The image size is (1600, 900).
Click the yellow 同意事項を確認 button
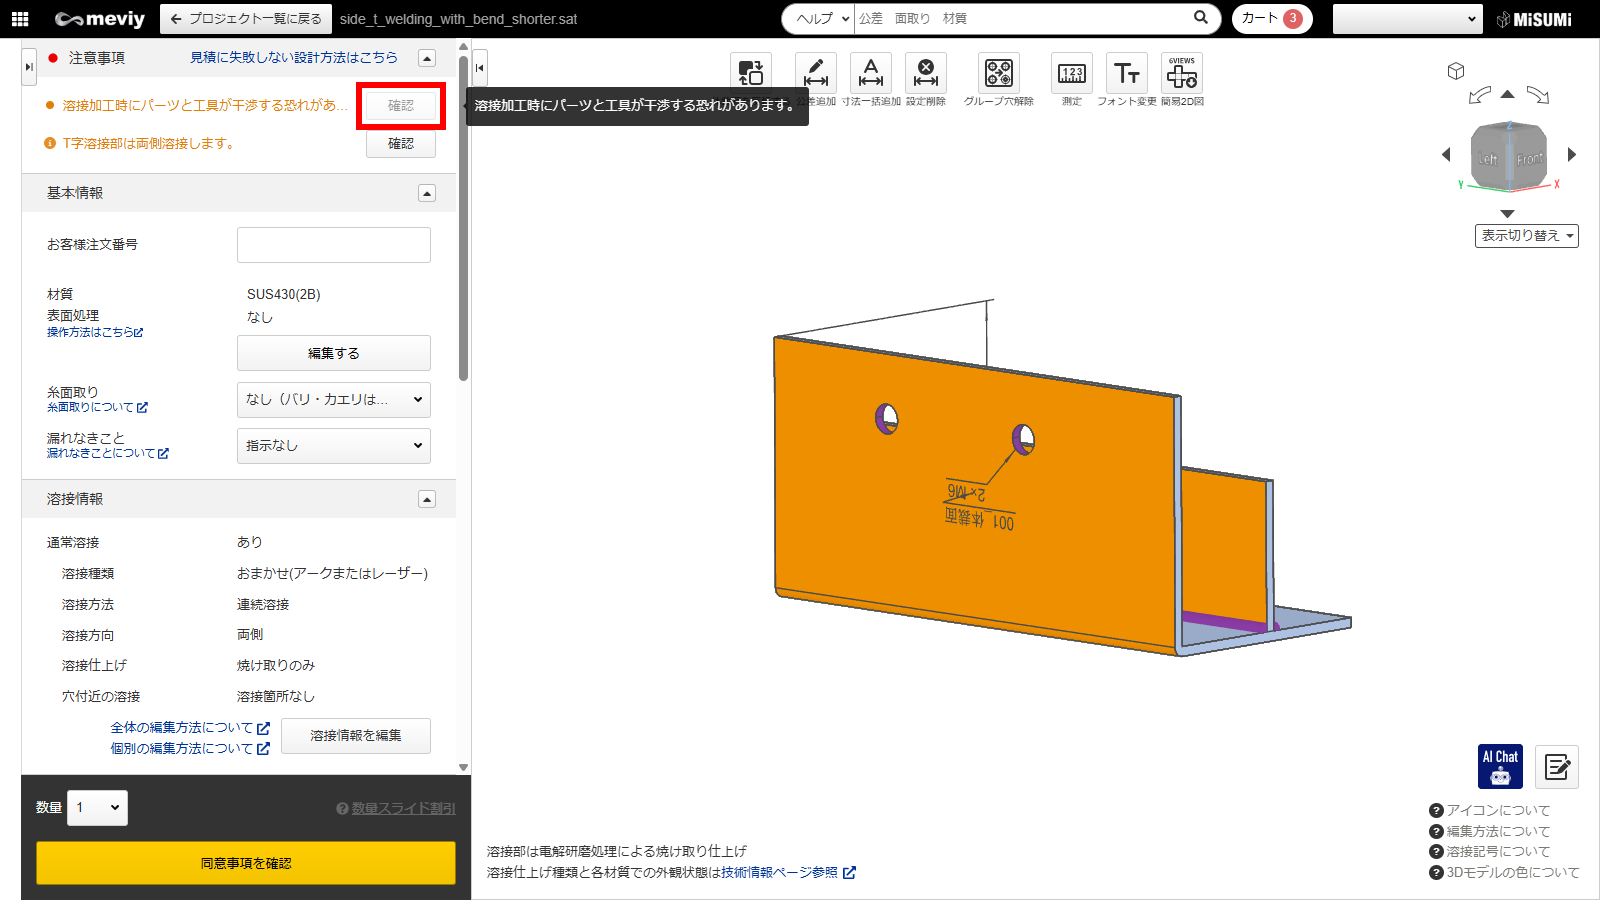246,863
